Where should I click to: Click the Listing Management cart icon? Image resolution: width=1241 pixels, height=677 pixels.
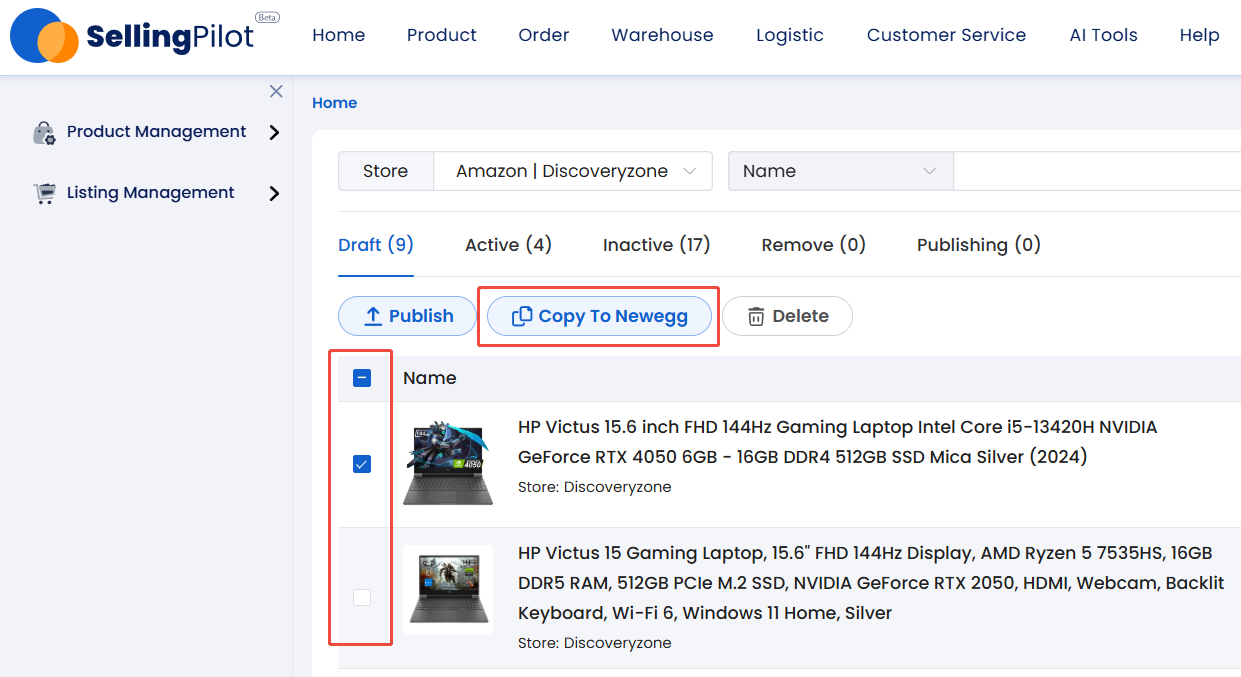(x=44, y=193)
